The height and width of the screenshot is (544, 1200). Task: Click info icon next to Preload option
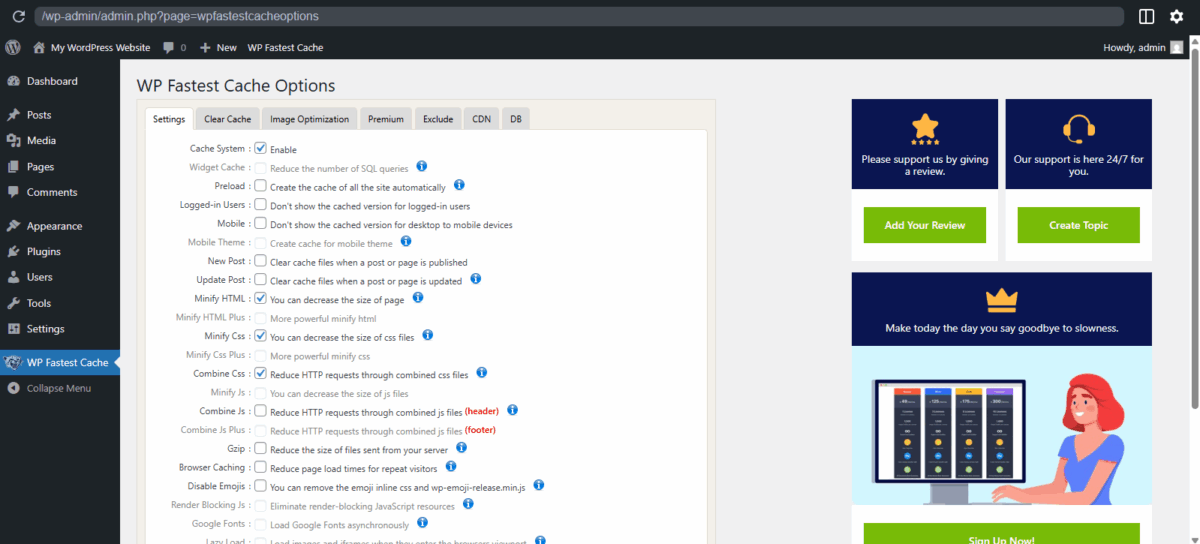click(459, 186)
